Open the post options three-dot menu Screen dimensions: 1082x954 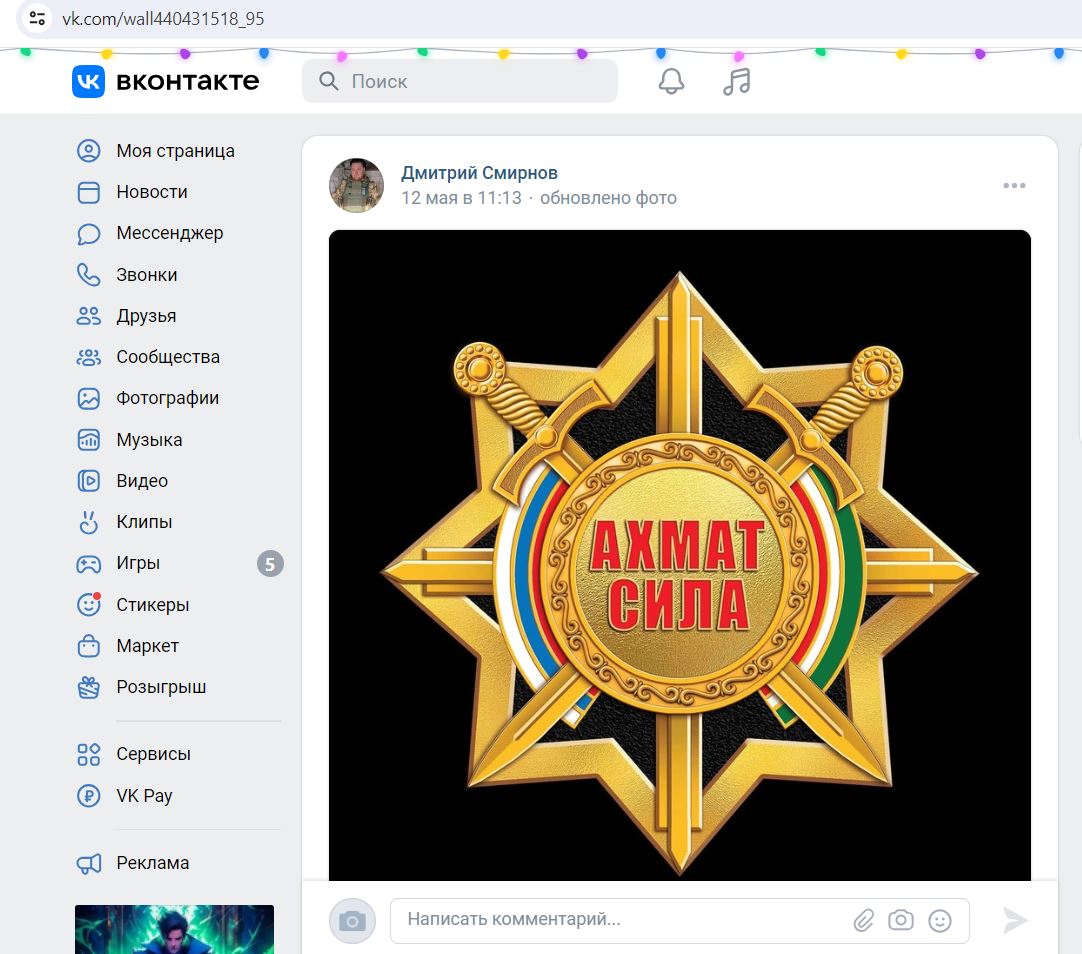(1014, 186)
